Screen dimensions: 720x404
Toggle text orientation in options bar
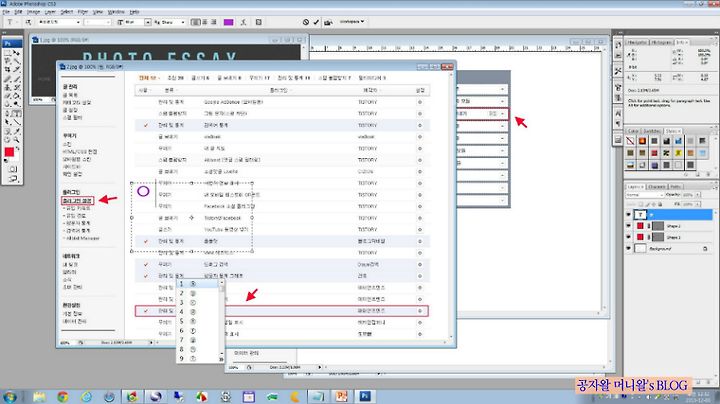(28, 22)
